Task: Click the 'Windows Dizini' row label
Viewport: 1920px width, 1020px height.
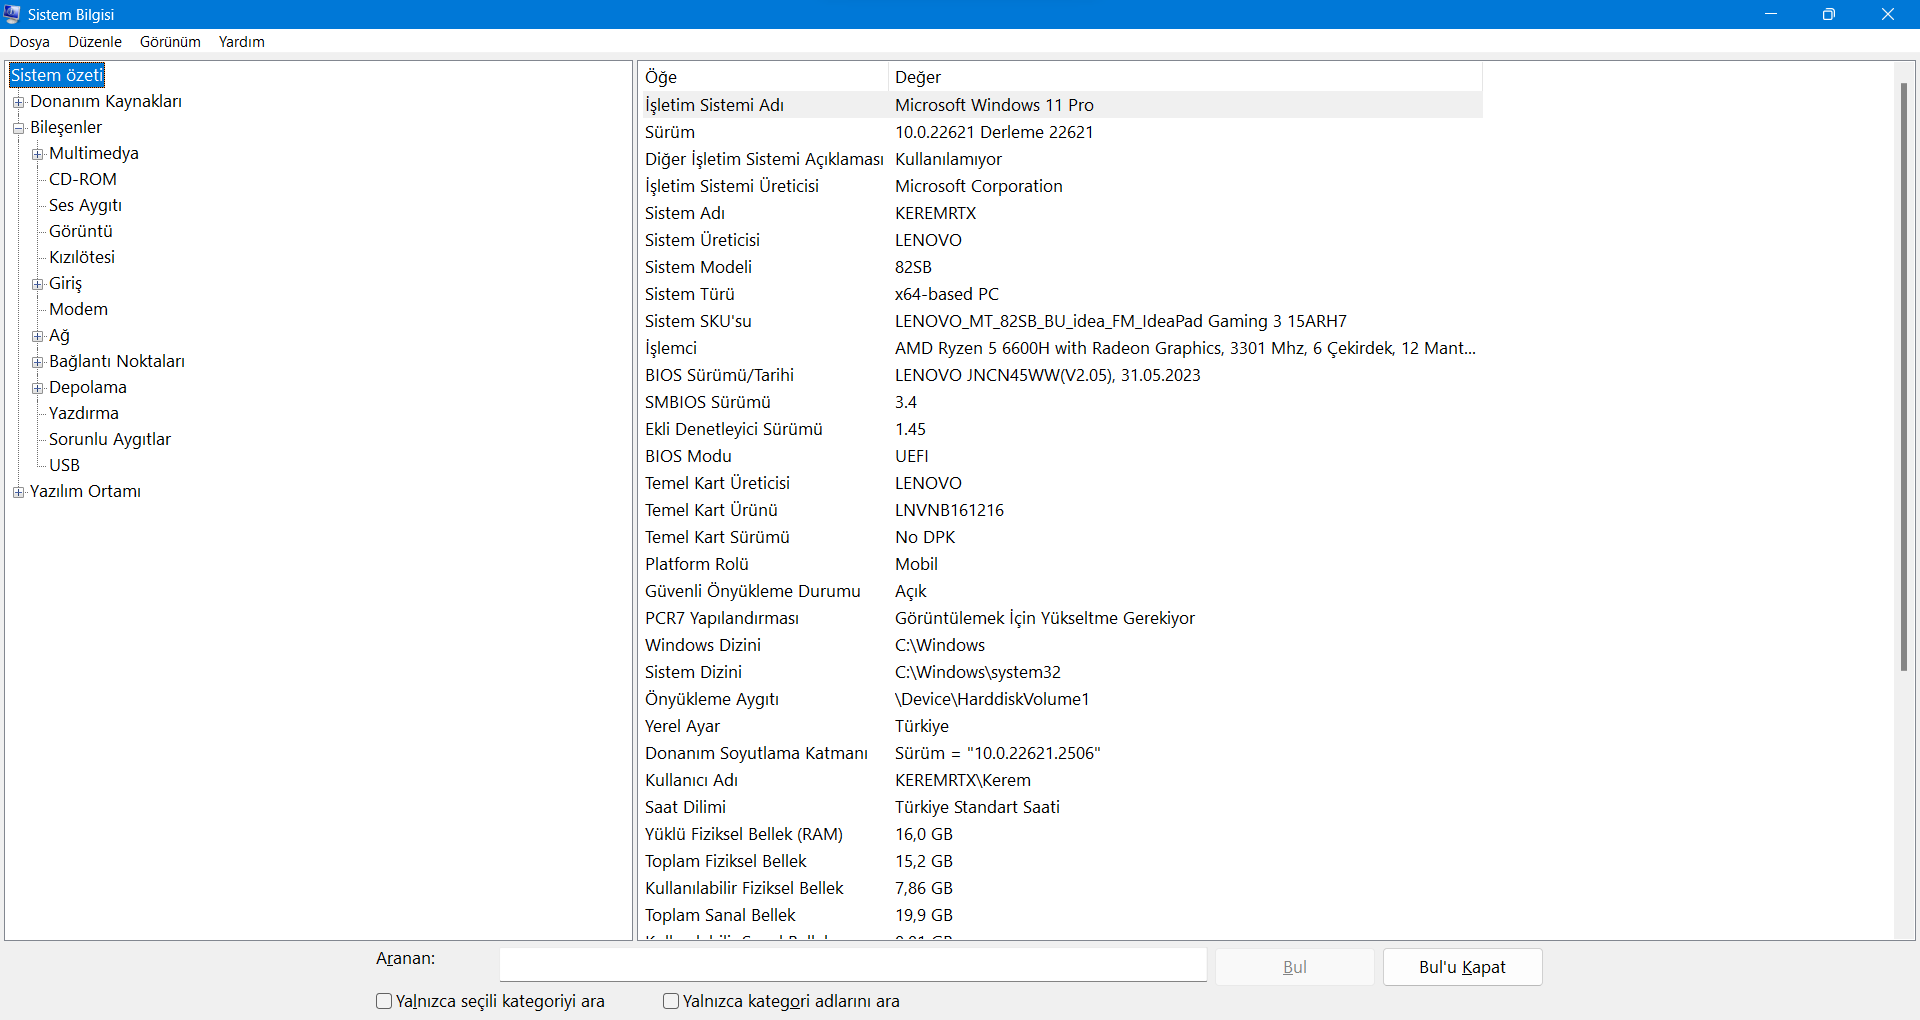Action: tap(703, 645)
